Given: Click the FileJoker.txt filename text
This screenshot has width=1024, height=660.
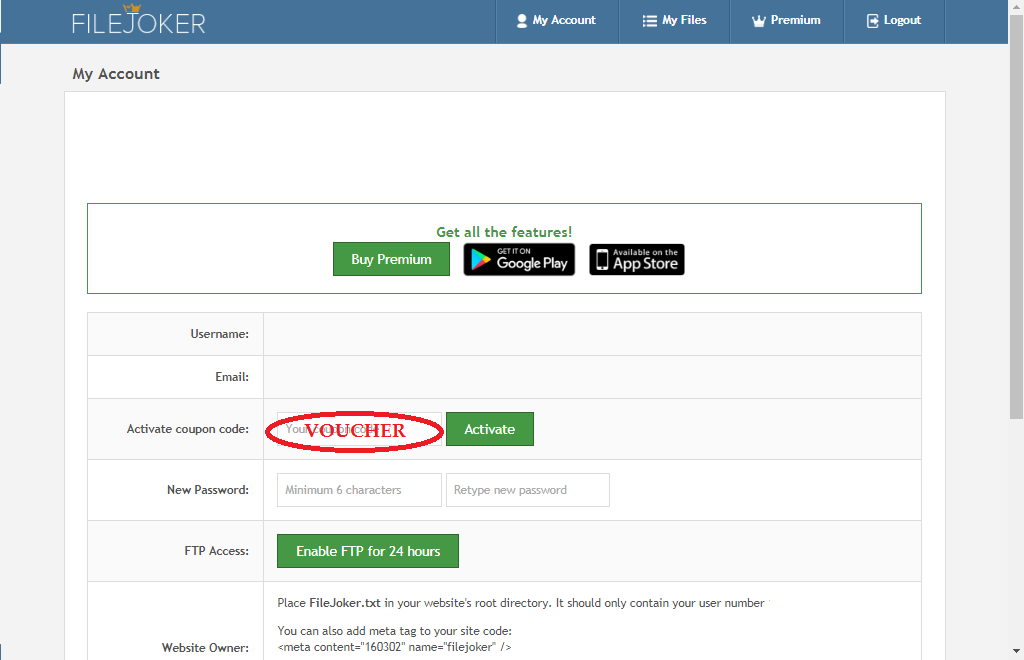Looking at the screenshot, I should tap(345, 603).
